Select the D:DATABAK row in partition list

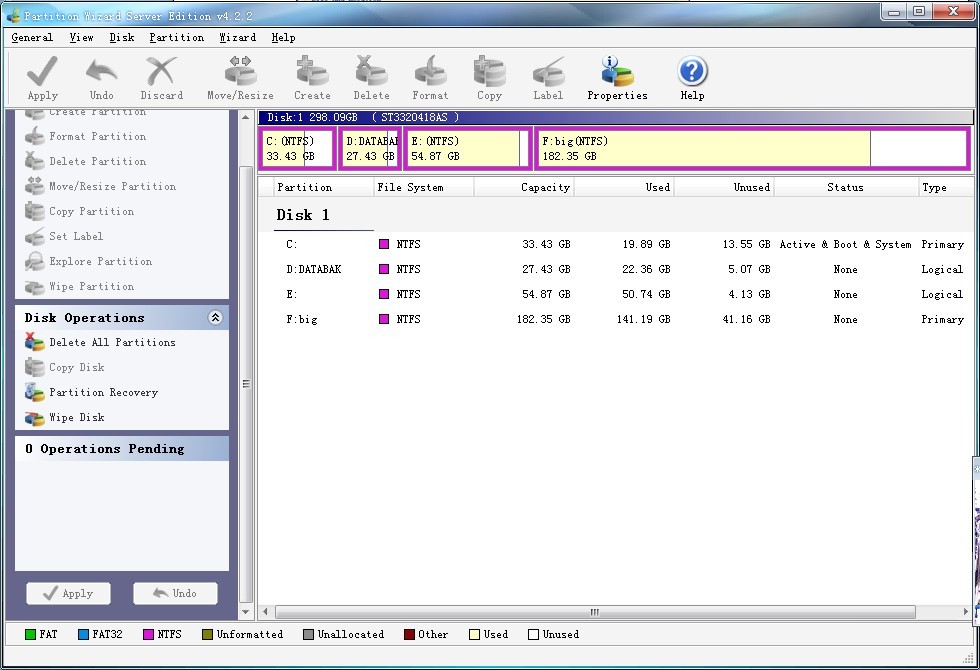coord(616,269)
